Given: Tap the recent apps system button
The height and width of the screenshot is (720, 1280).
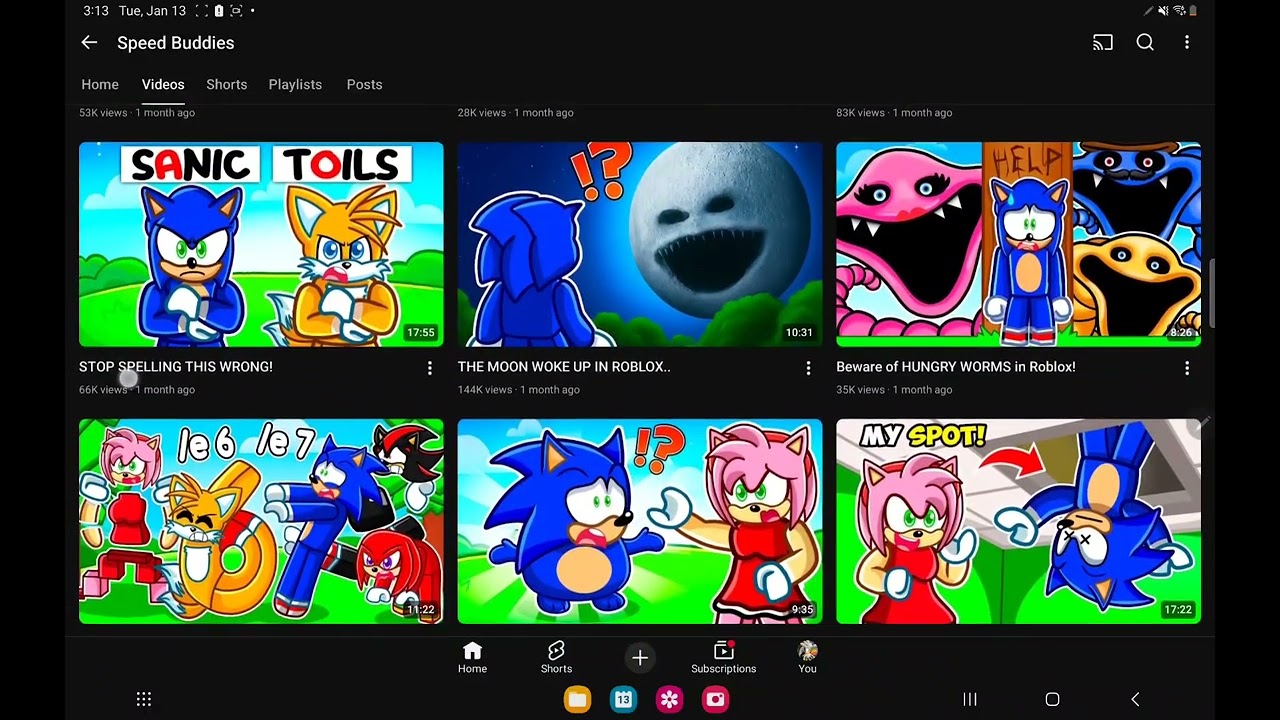Looking at the screenshot, I should 969,699.
